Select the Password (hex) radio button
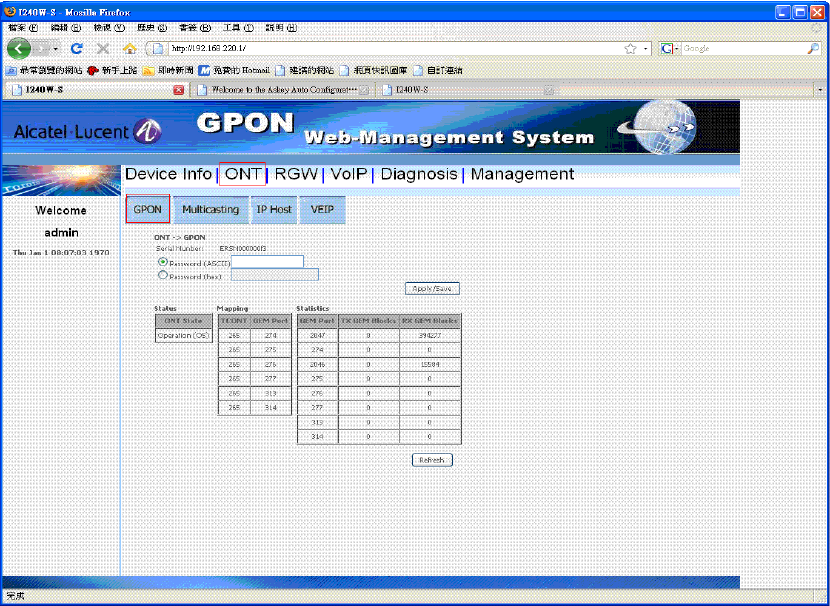Screen dimensions: 830x606 coord(163,275)
